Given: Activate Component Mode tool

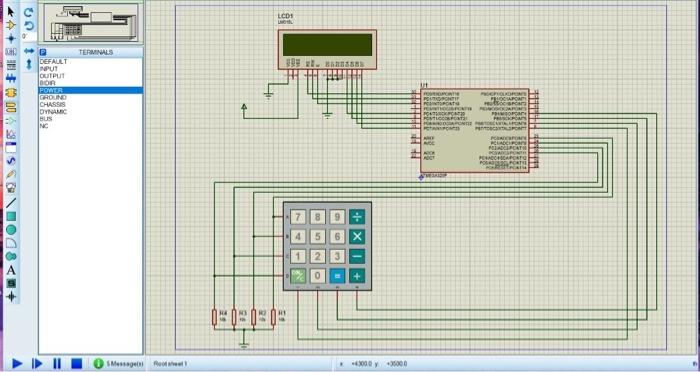Looking at the screenshot, I should pyautogui.click(x=11, y=25).
